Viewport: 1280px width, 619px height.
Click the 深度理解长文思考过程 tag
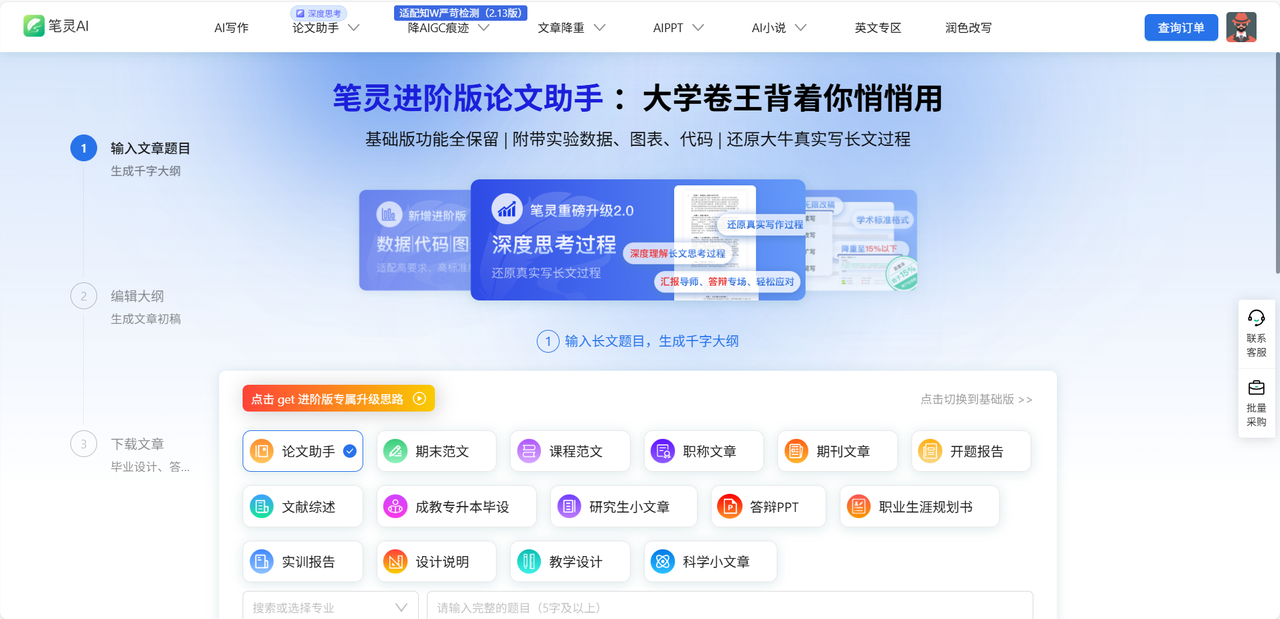(x=676, y=254)
